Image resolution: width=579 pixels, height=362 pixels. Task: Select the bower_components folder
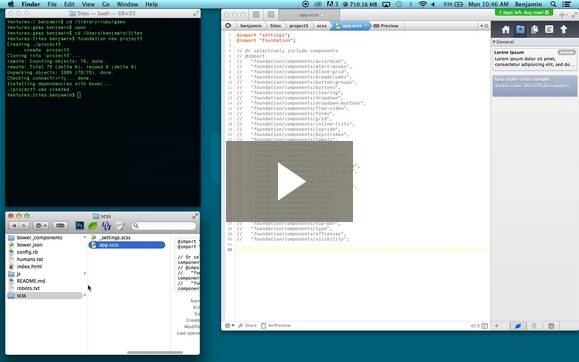click(40, 238)
